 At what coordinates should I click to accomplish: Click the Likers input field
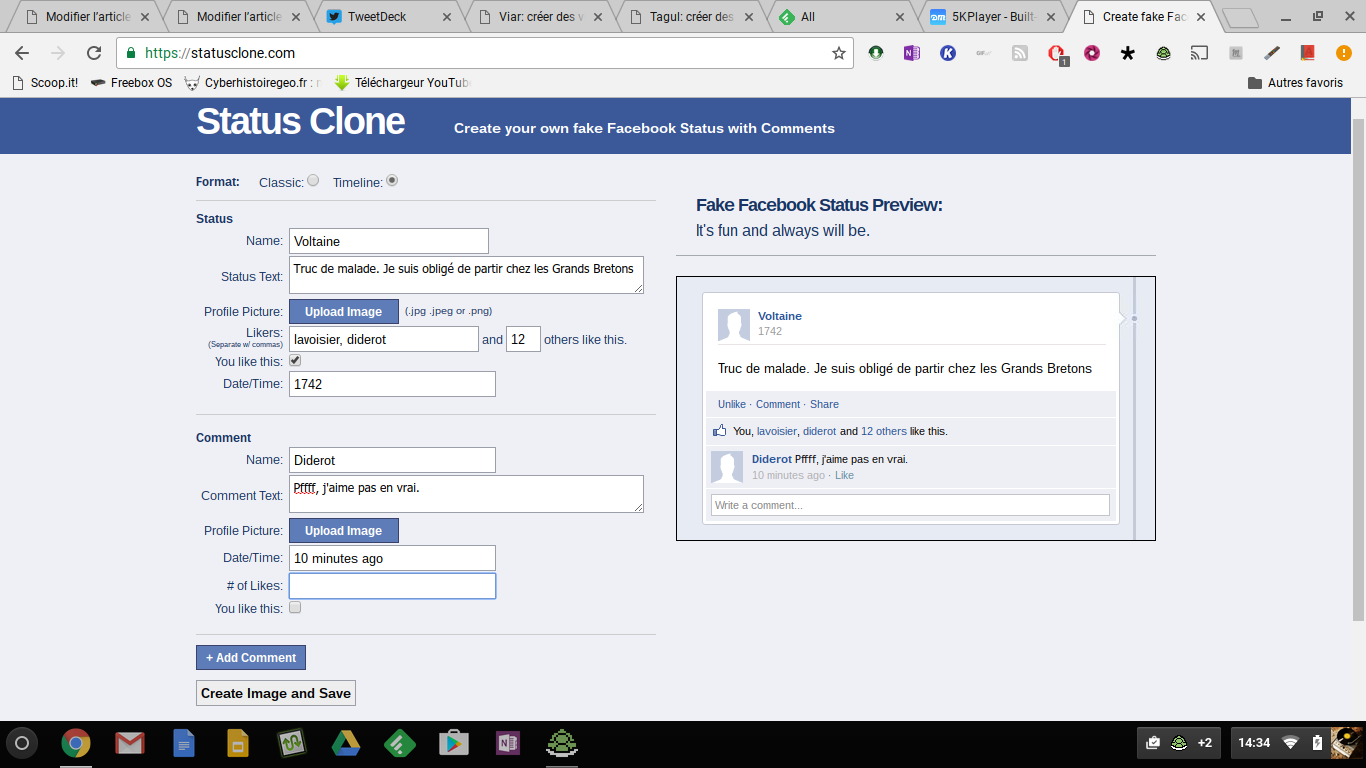[384, 339]
